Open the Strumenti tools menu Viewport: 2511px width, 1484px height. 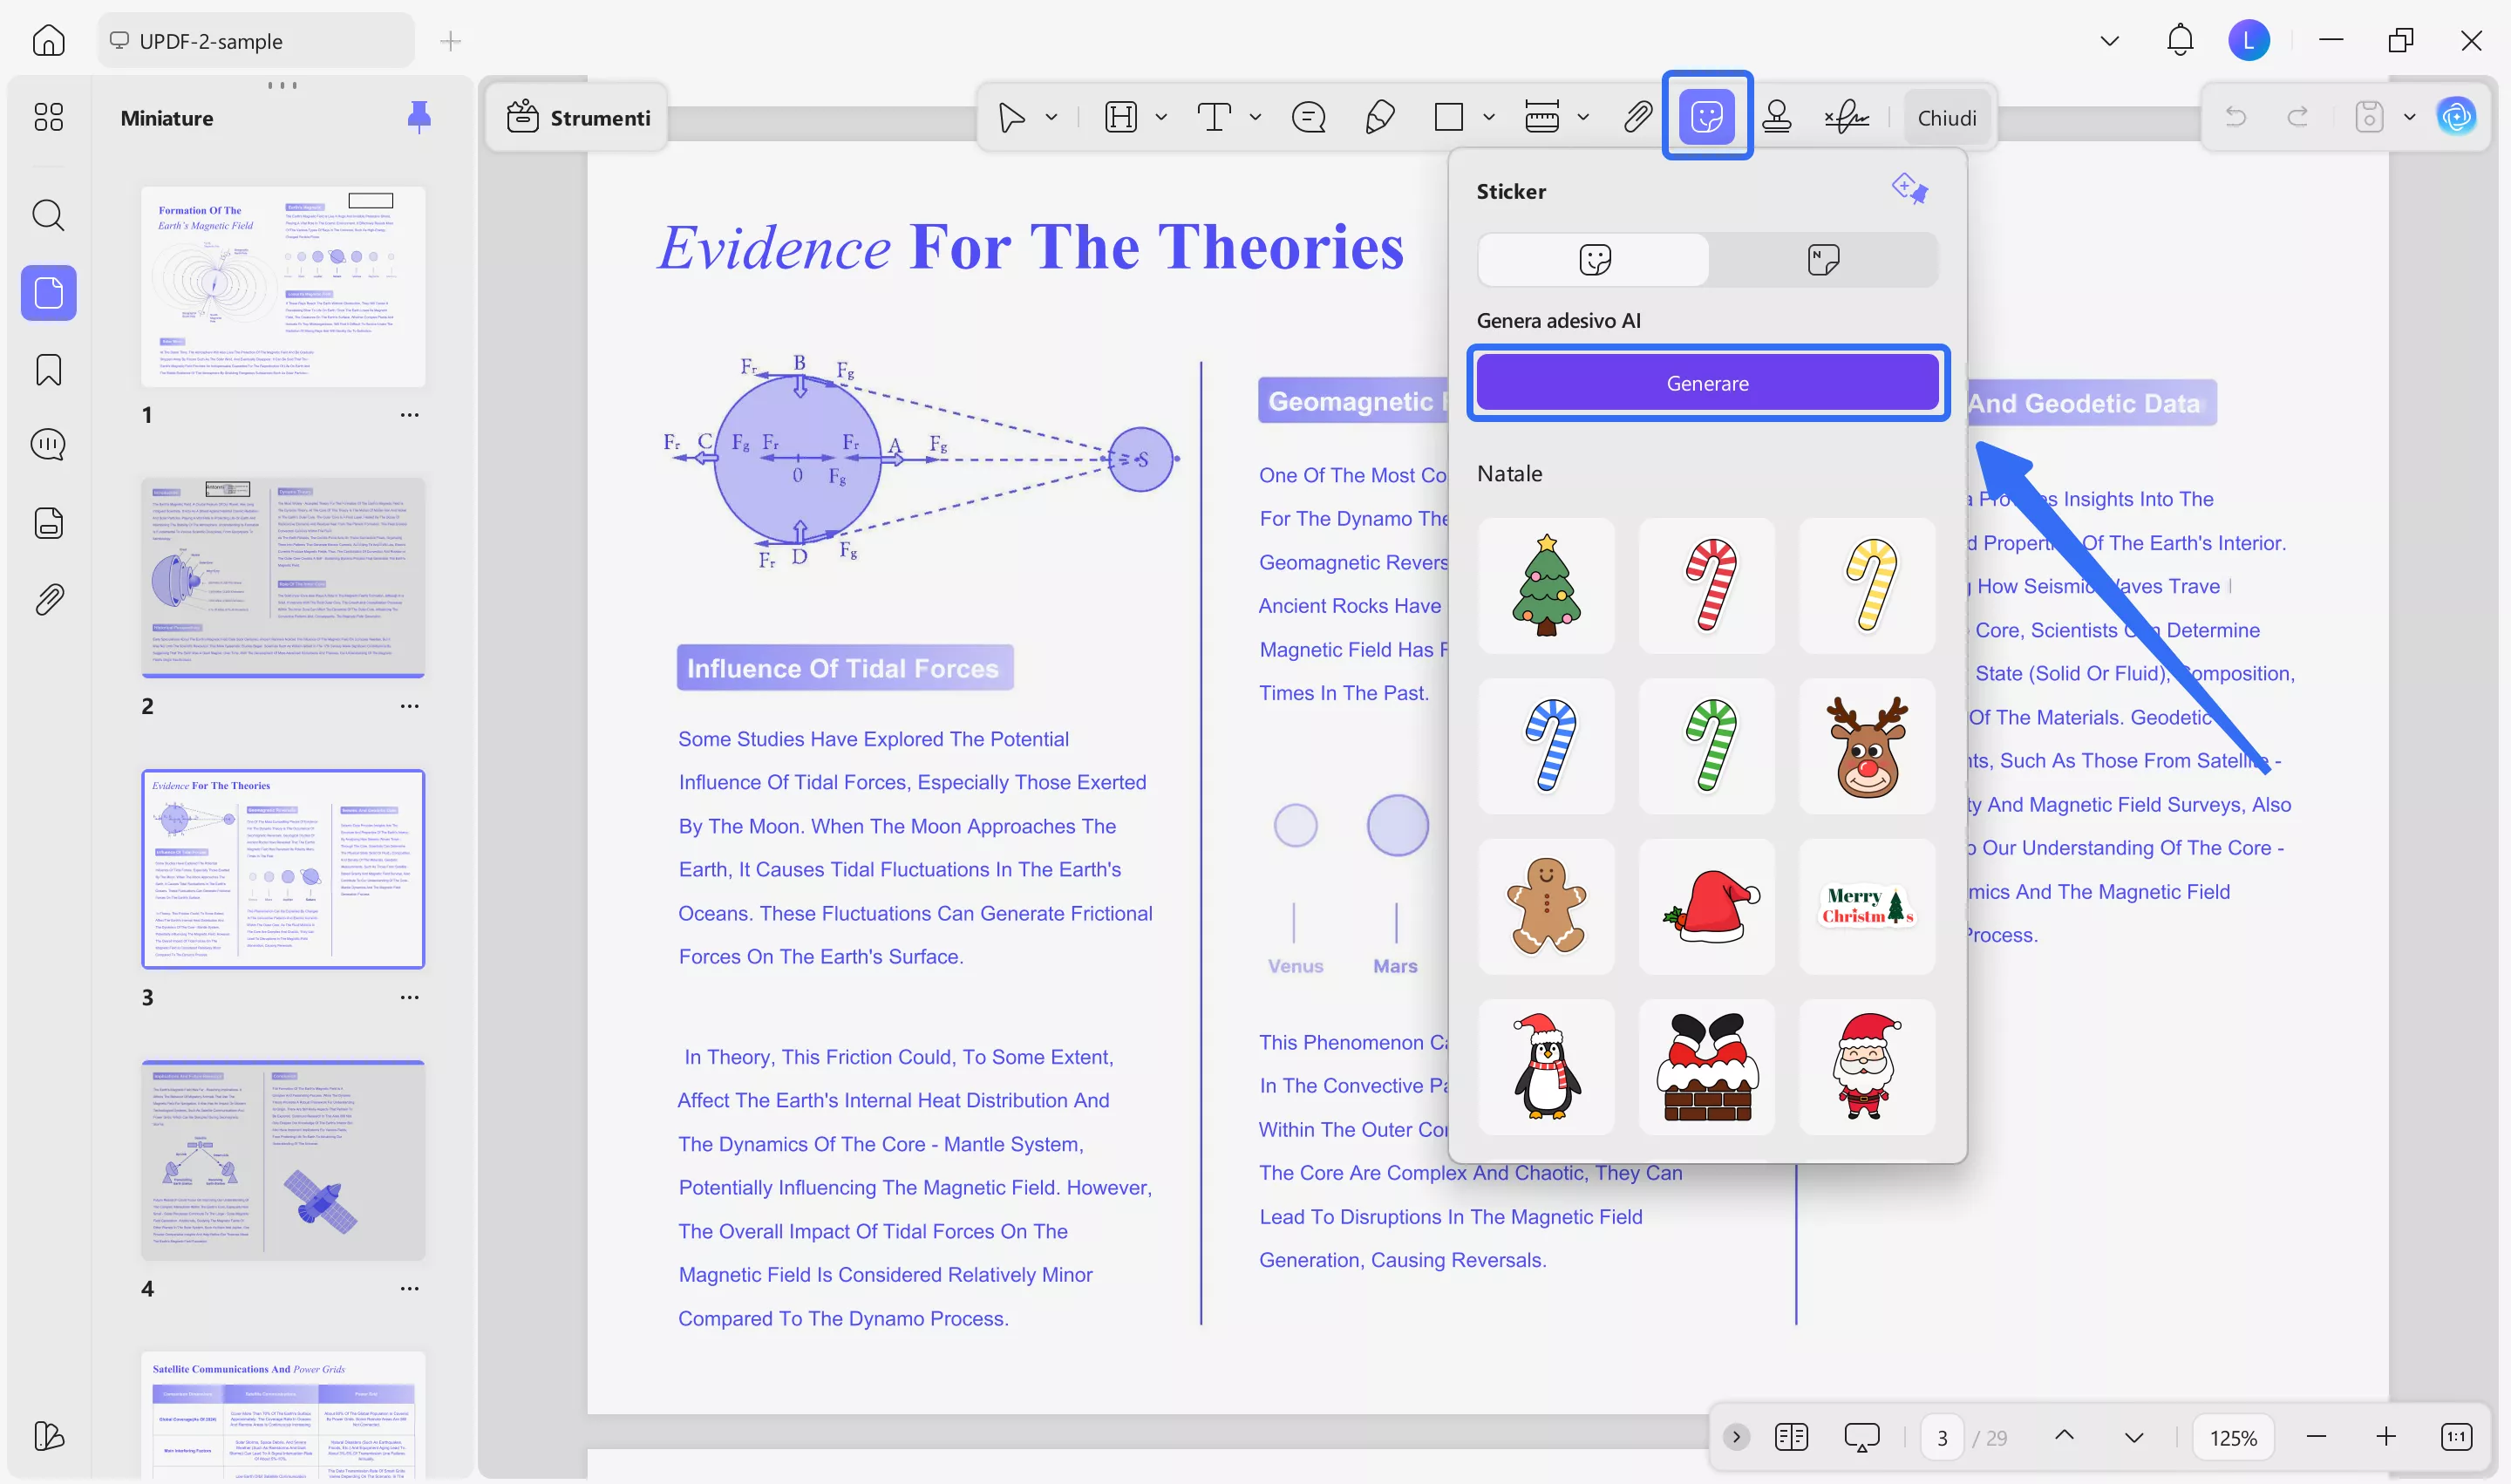(x=578, y=117)
